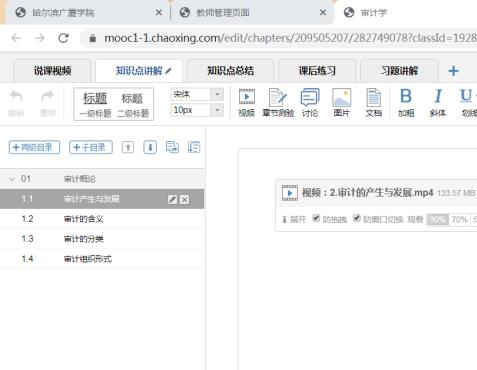Click the last icon in the catalog toolbar

point(194,147)
